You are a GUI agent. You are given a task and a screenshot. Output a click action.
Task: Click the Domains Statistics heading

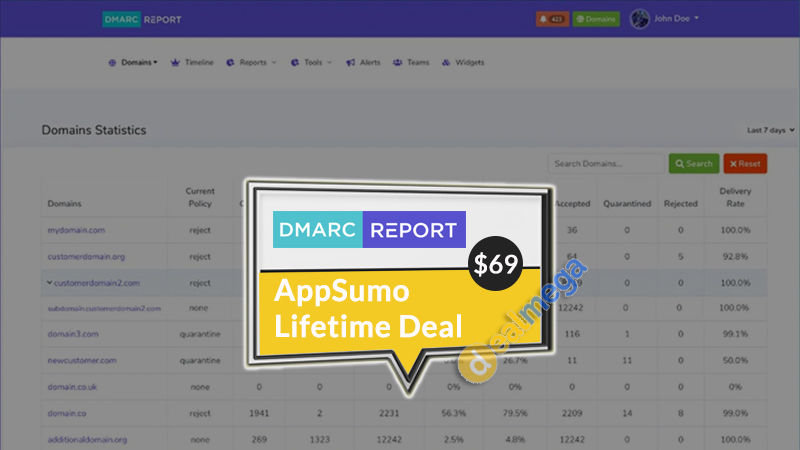pyautogui.click(x=94, y=130)
